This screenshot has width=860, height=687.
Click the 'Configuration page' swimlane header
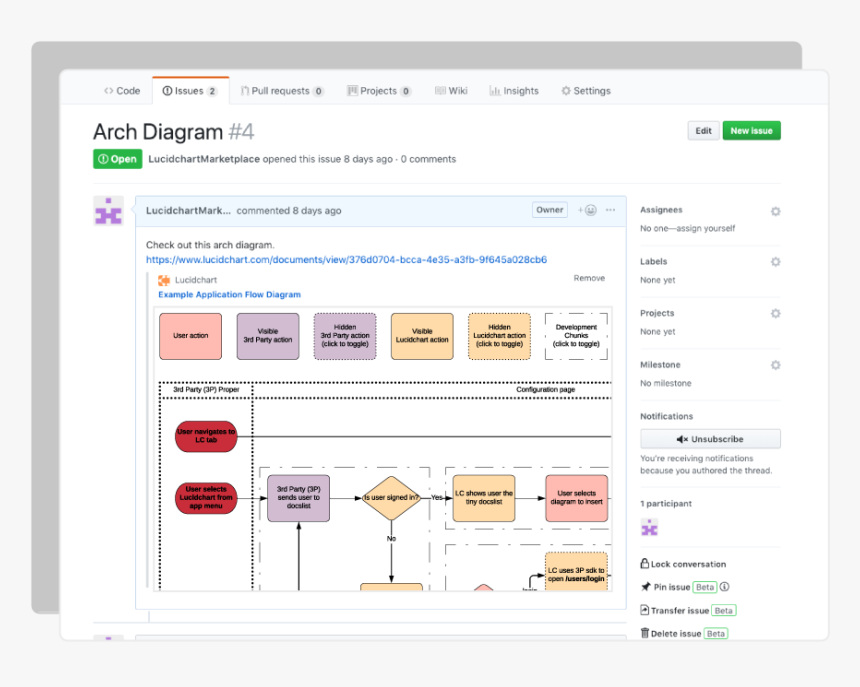click(x=545, y=390)
